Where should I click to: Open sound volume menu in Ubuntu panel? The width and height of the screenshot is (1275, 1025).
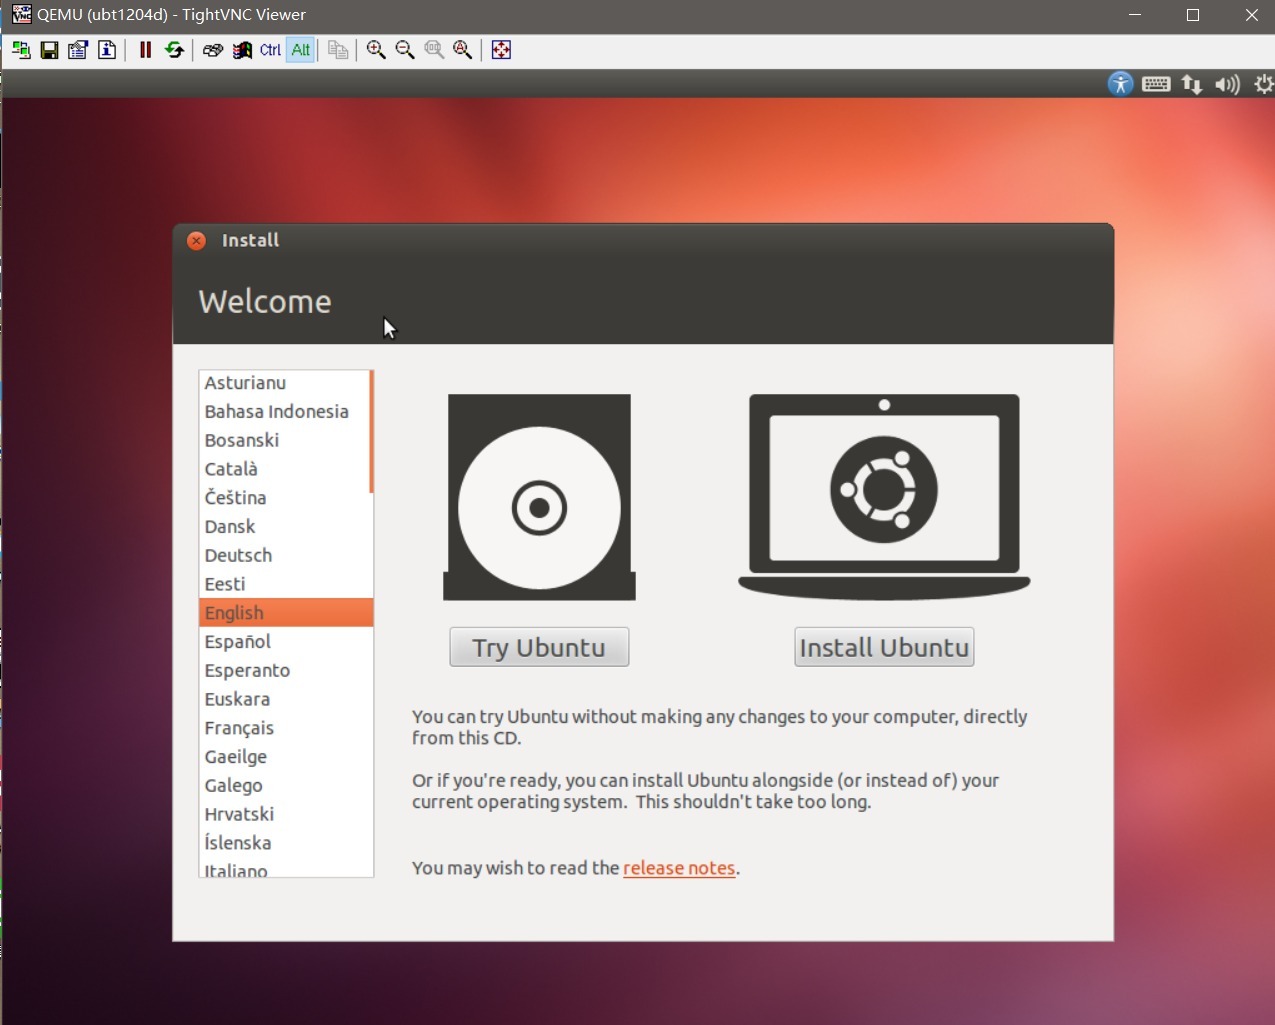pos(1227,84)
